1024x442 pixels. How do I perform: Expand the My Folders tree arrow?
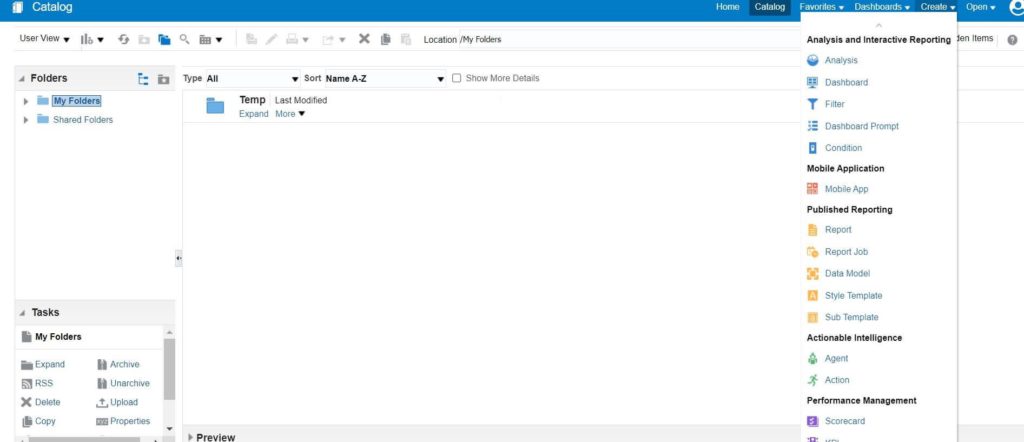[x=26, y=102]
